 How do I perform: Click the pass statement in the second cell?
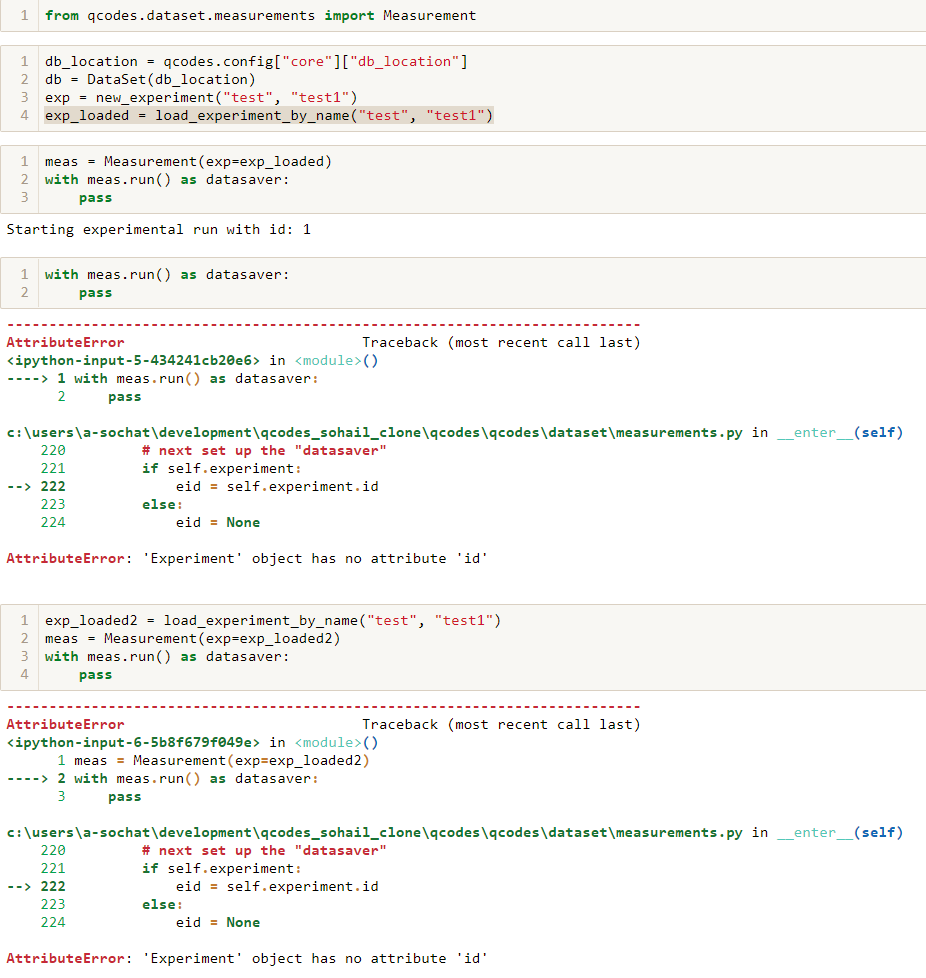click(x=95, y=197)
